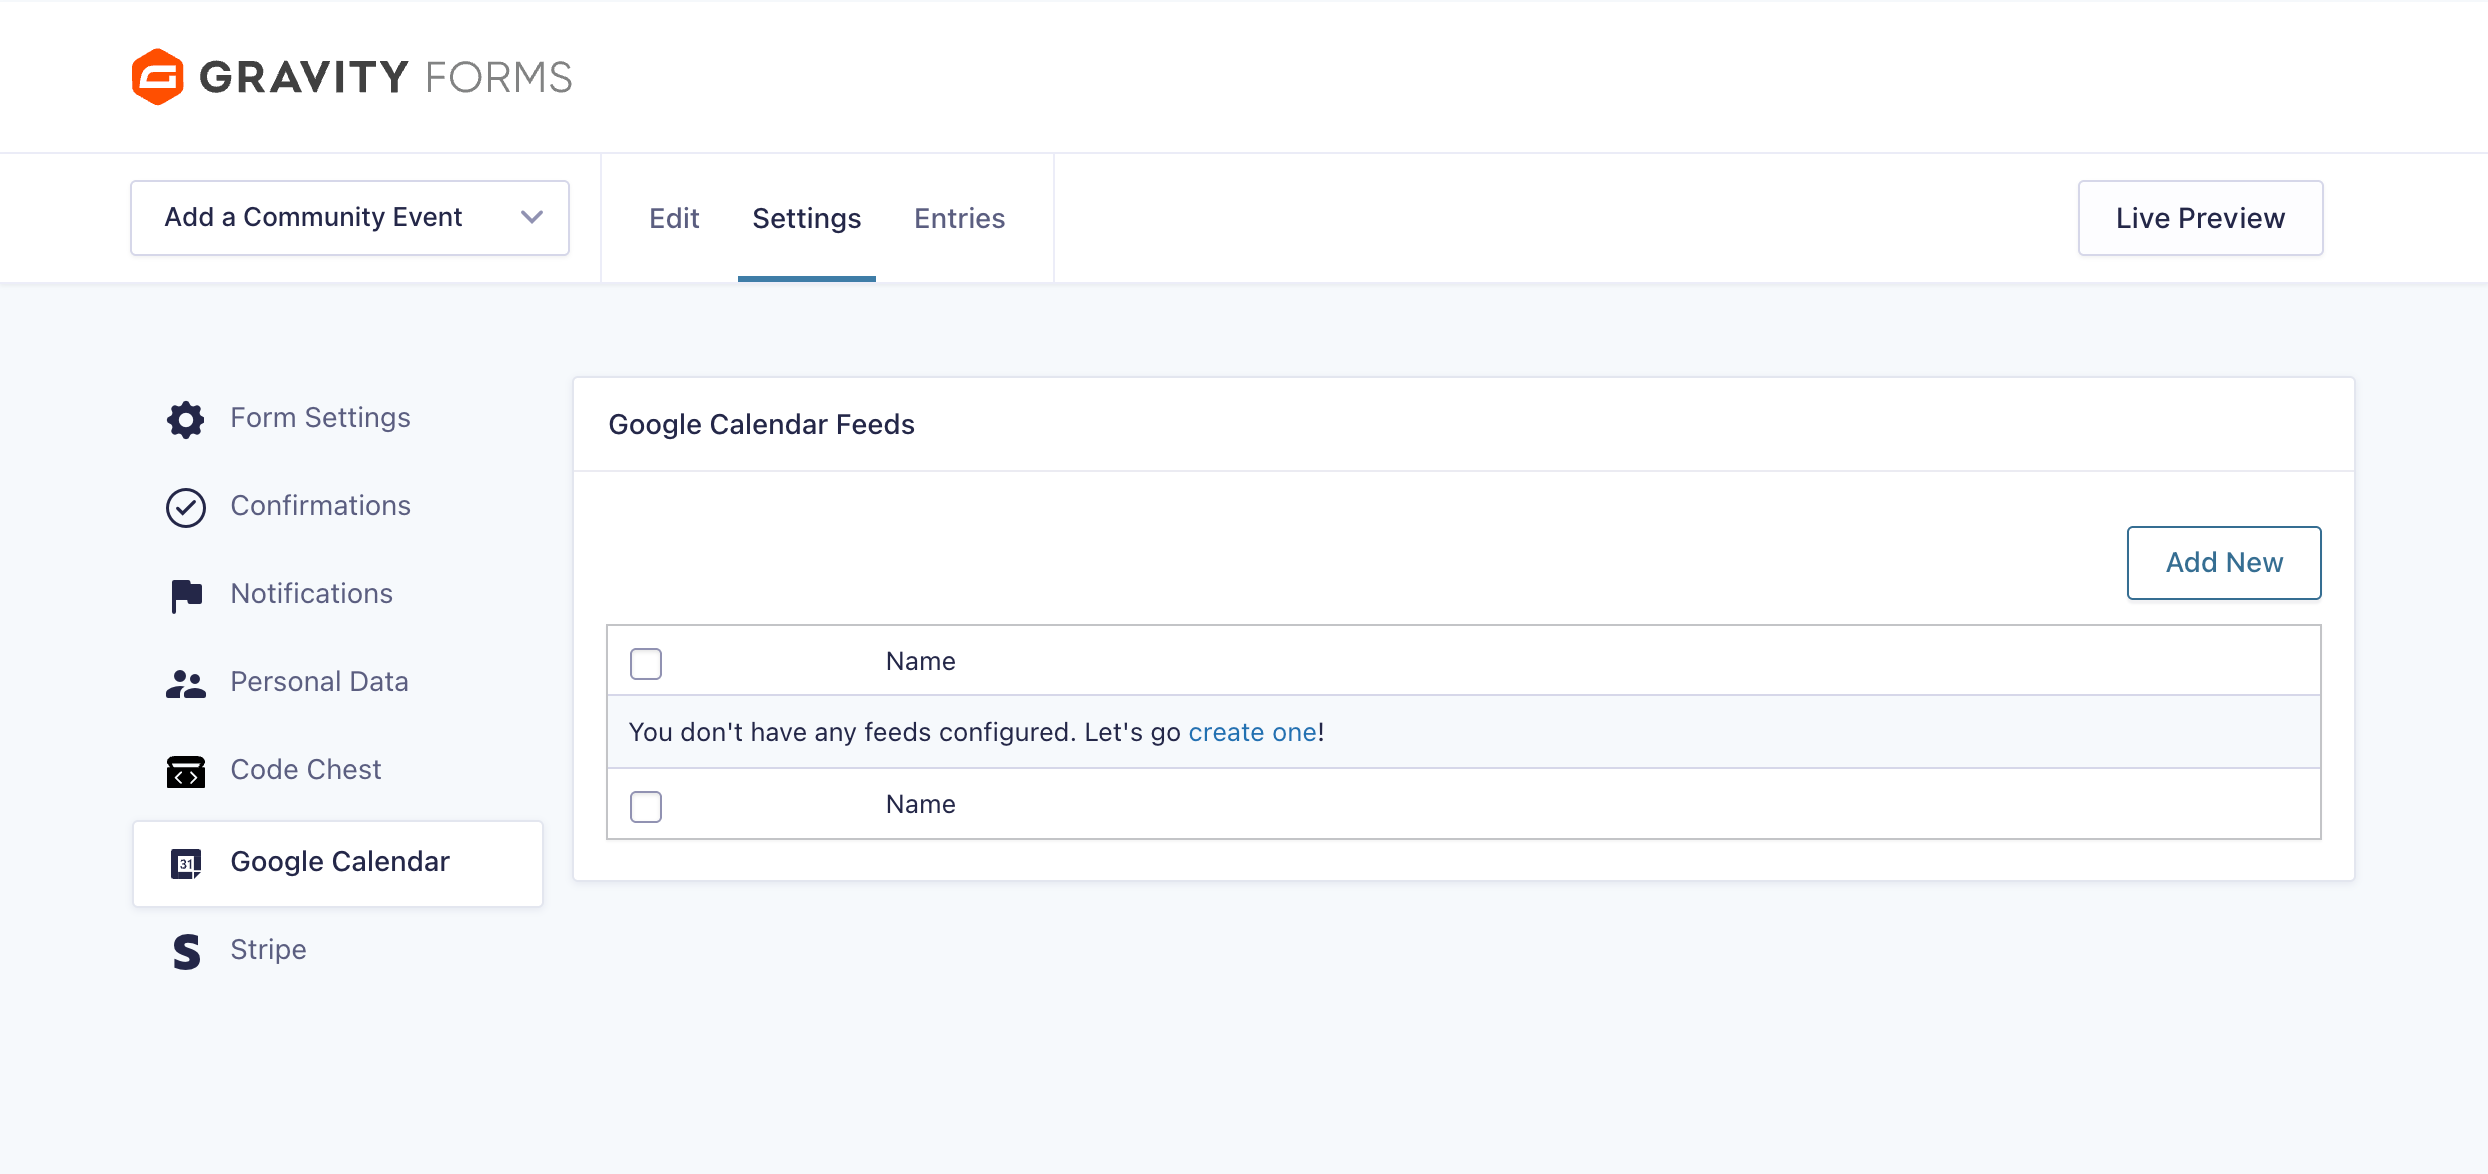
Task: Click the Personal Data people icon
Action: coord(185,683)
